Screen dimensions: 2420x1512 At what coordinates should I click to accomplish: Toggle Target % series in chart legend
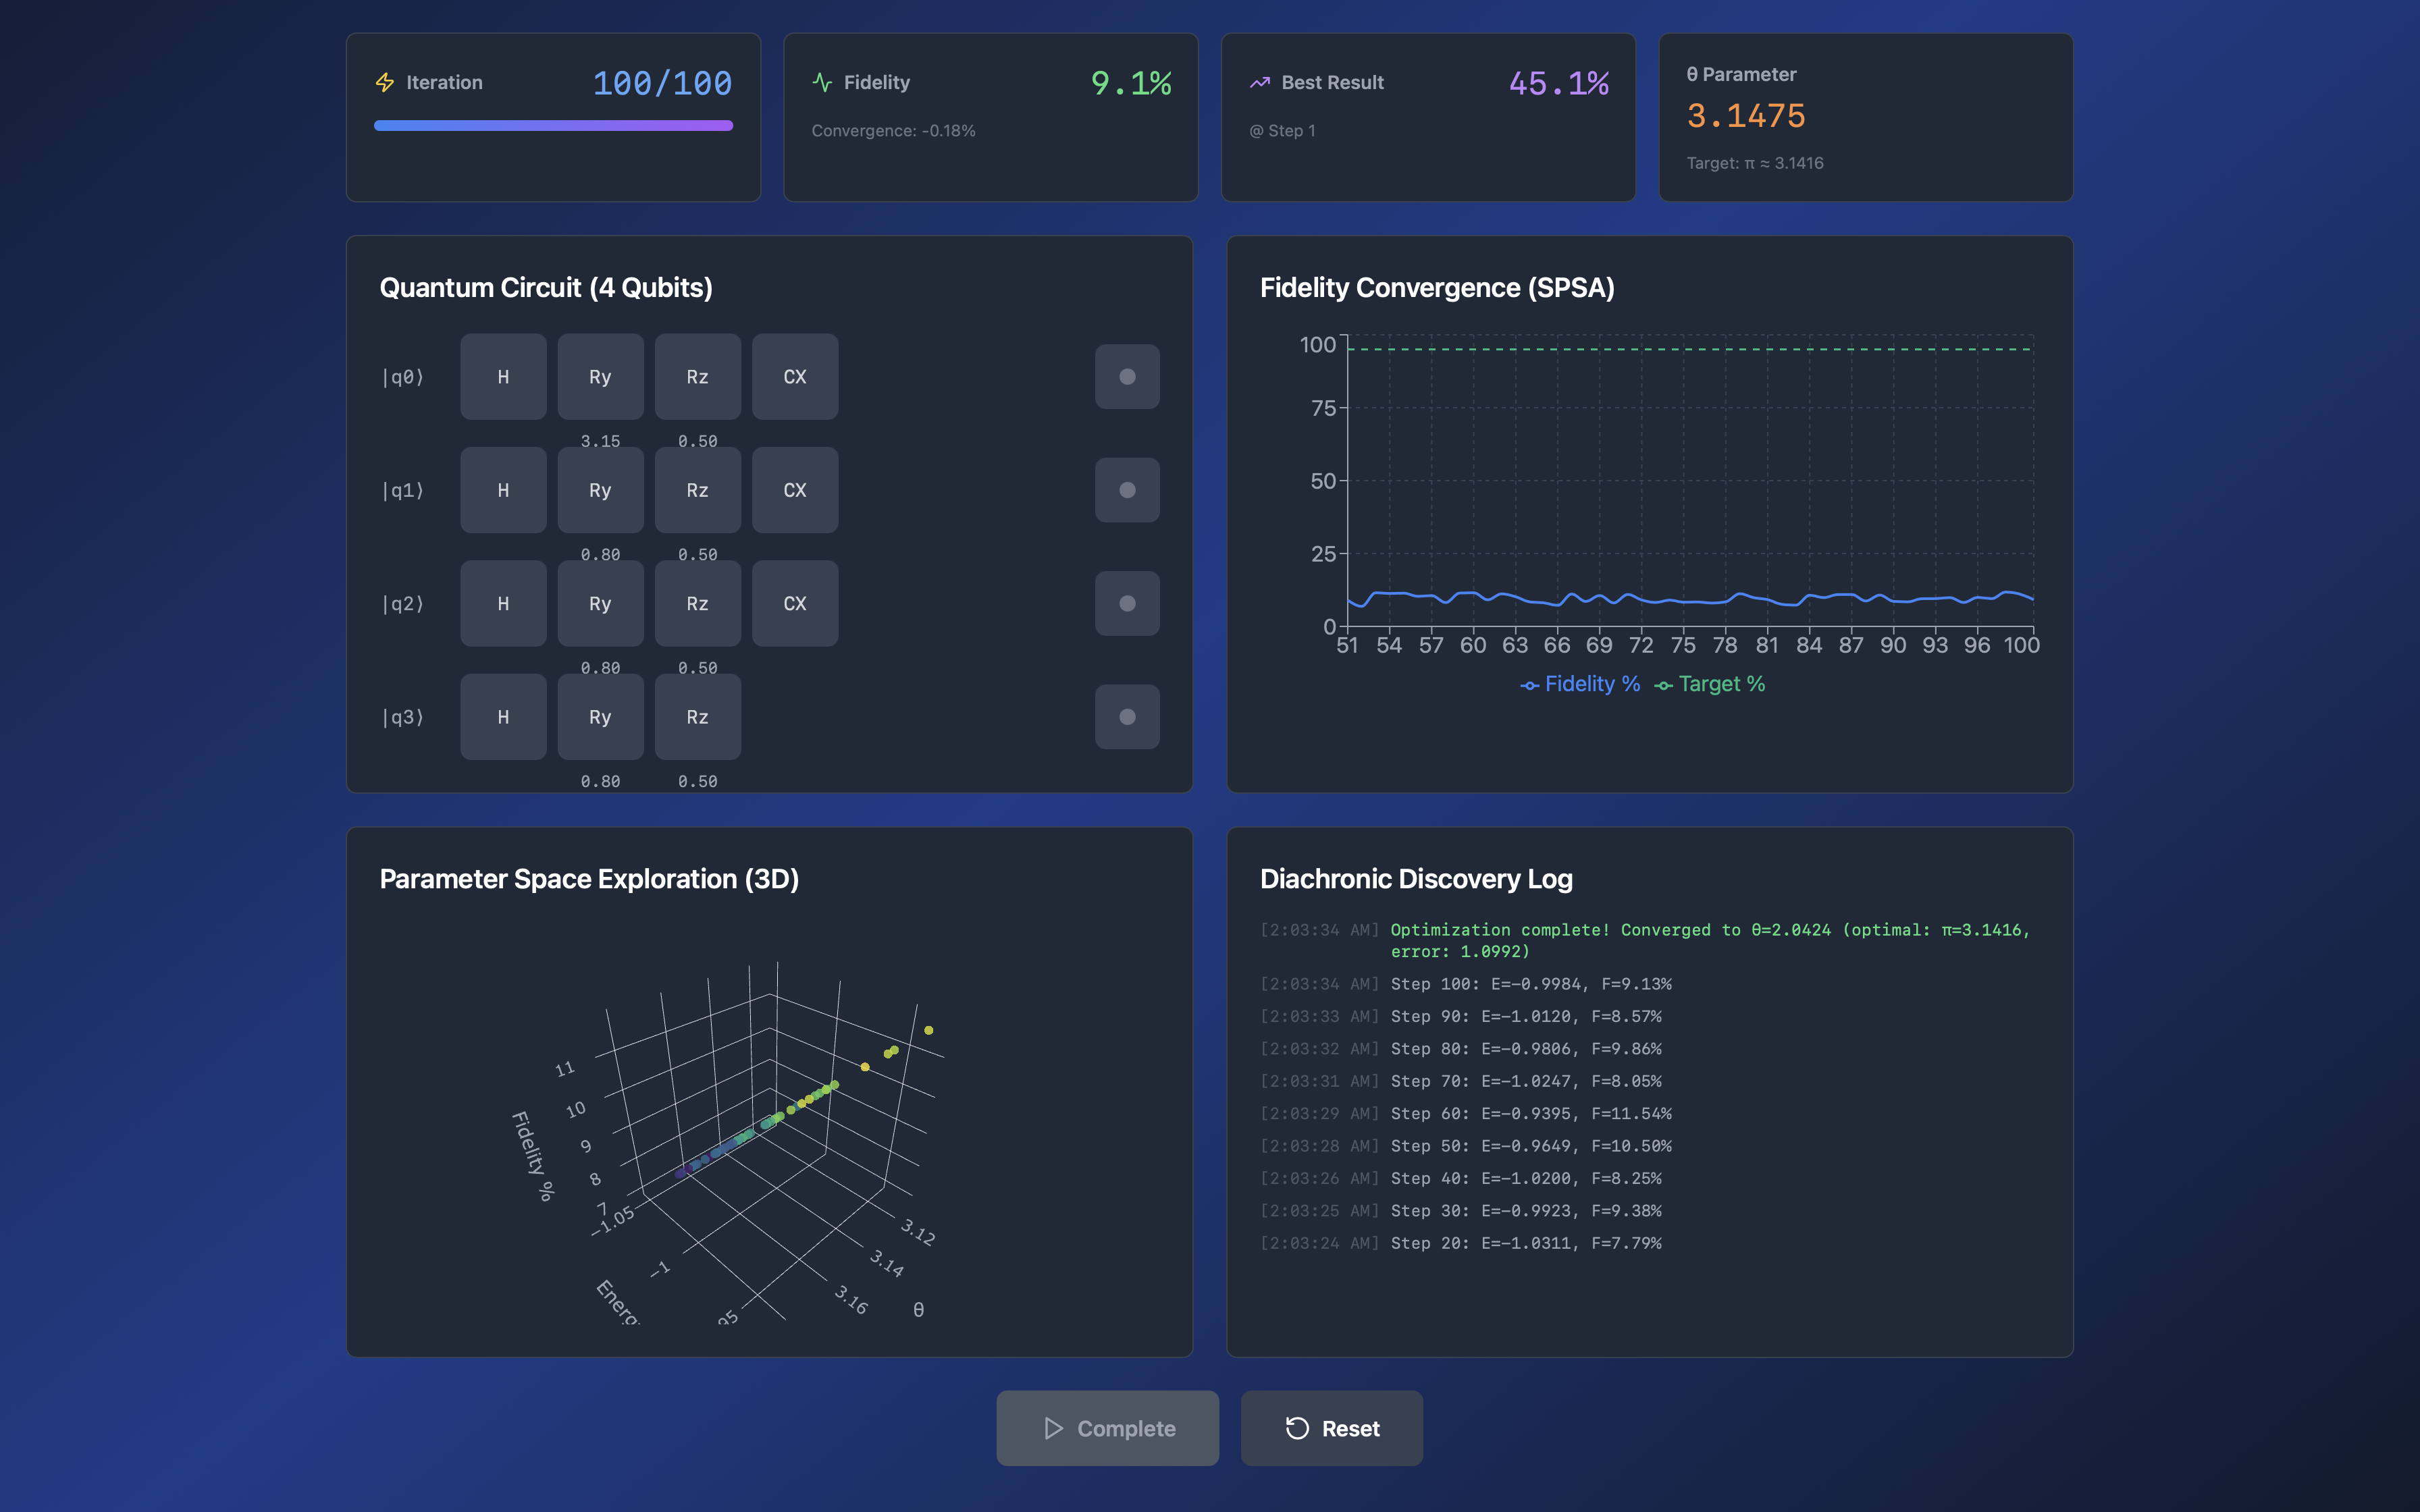coord(1710,684)
